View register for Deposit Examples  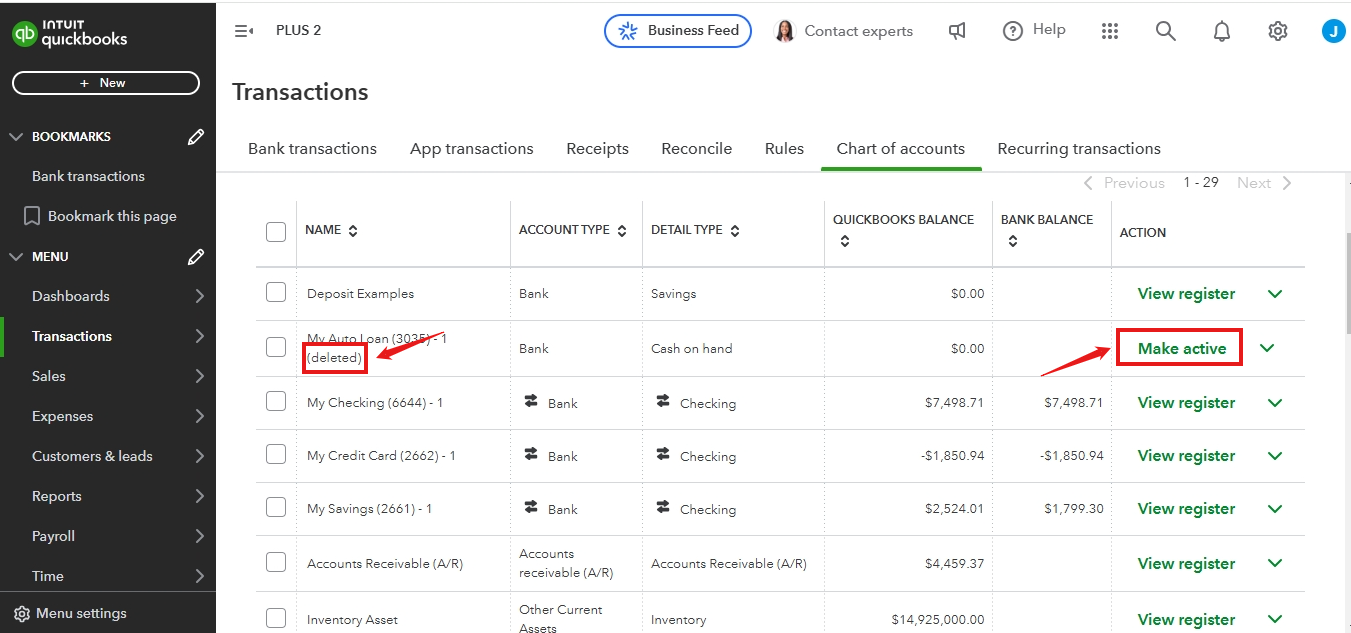[1186, 294]
